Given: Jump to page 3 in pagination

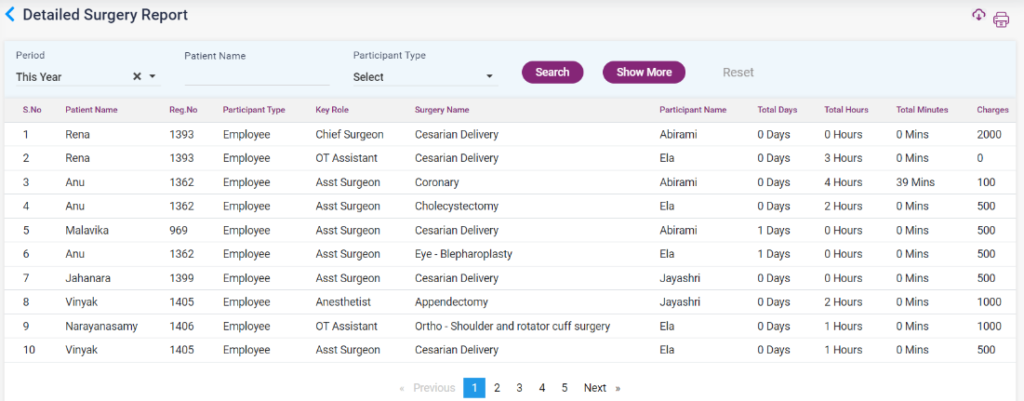Looking at the screenshot, I should point(519,388).
